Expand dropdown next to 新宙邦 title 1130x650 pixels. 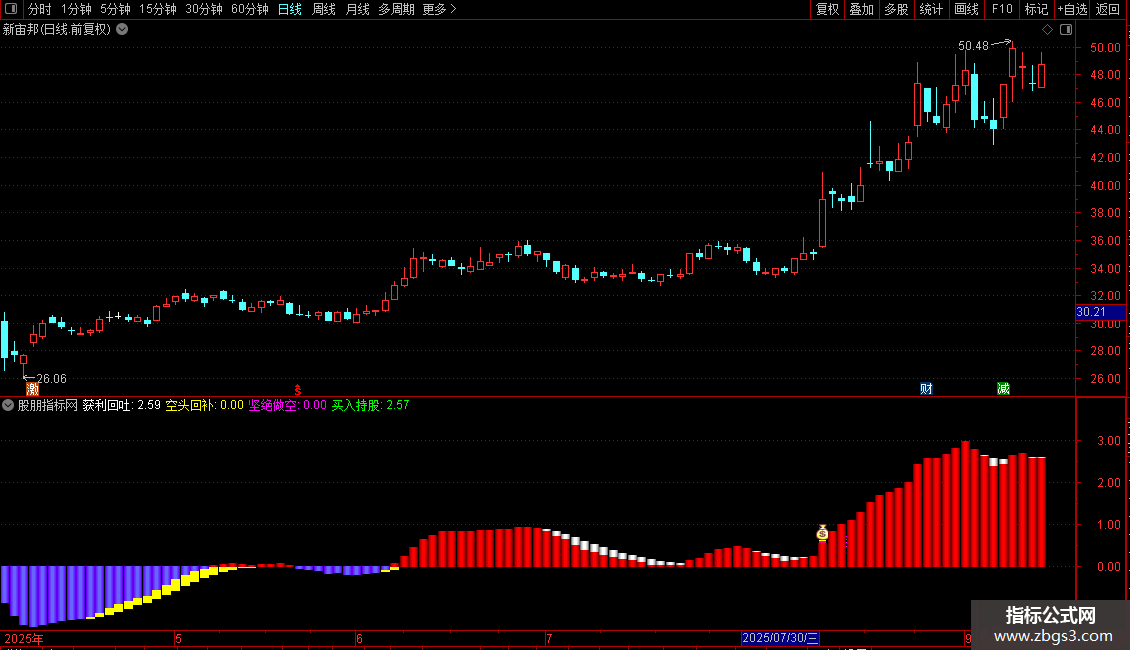123,30
